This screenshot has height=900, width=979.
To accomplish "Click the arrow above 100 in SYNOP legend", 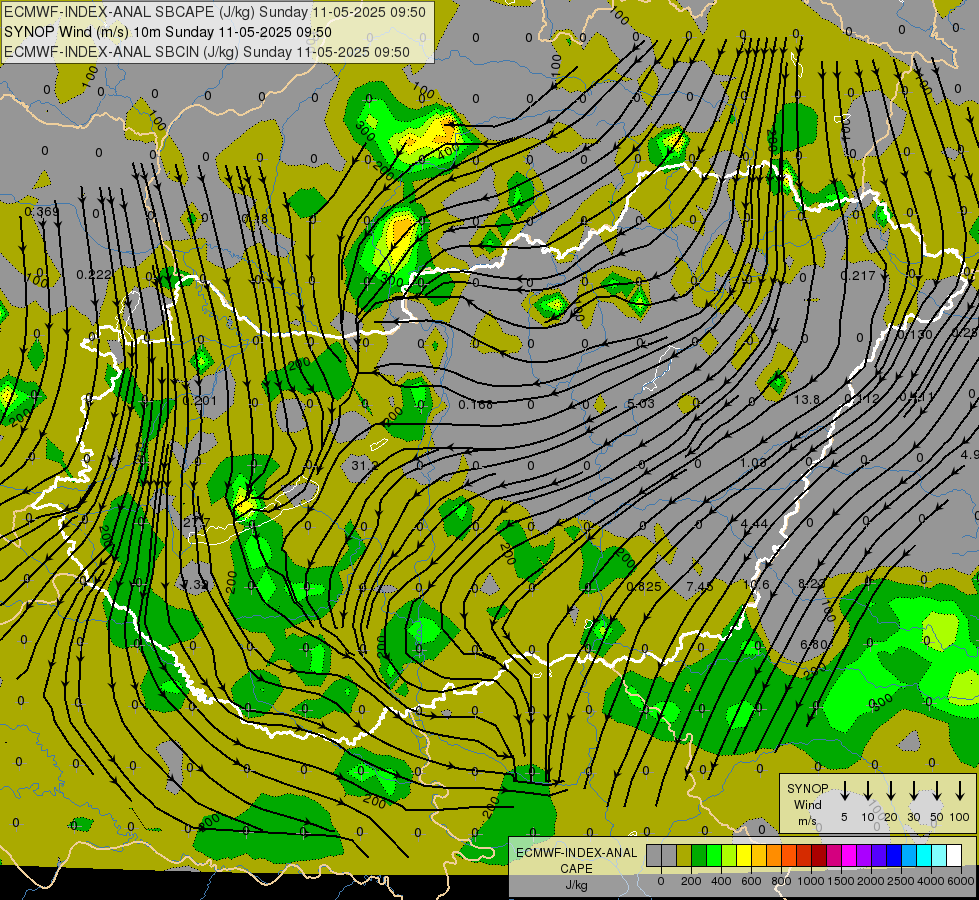I will (x=960, y=791).
